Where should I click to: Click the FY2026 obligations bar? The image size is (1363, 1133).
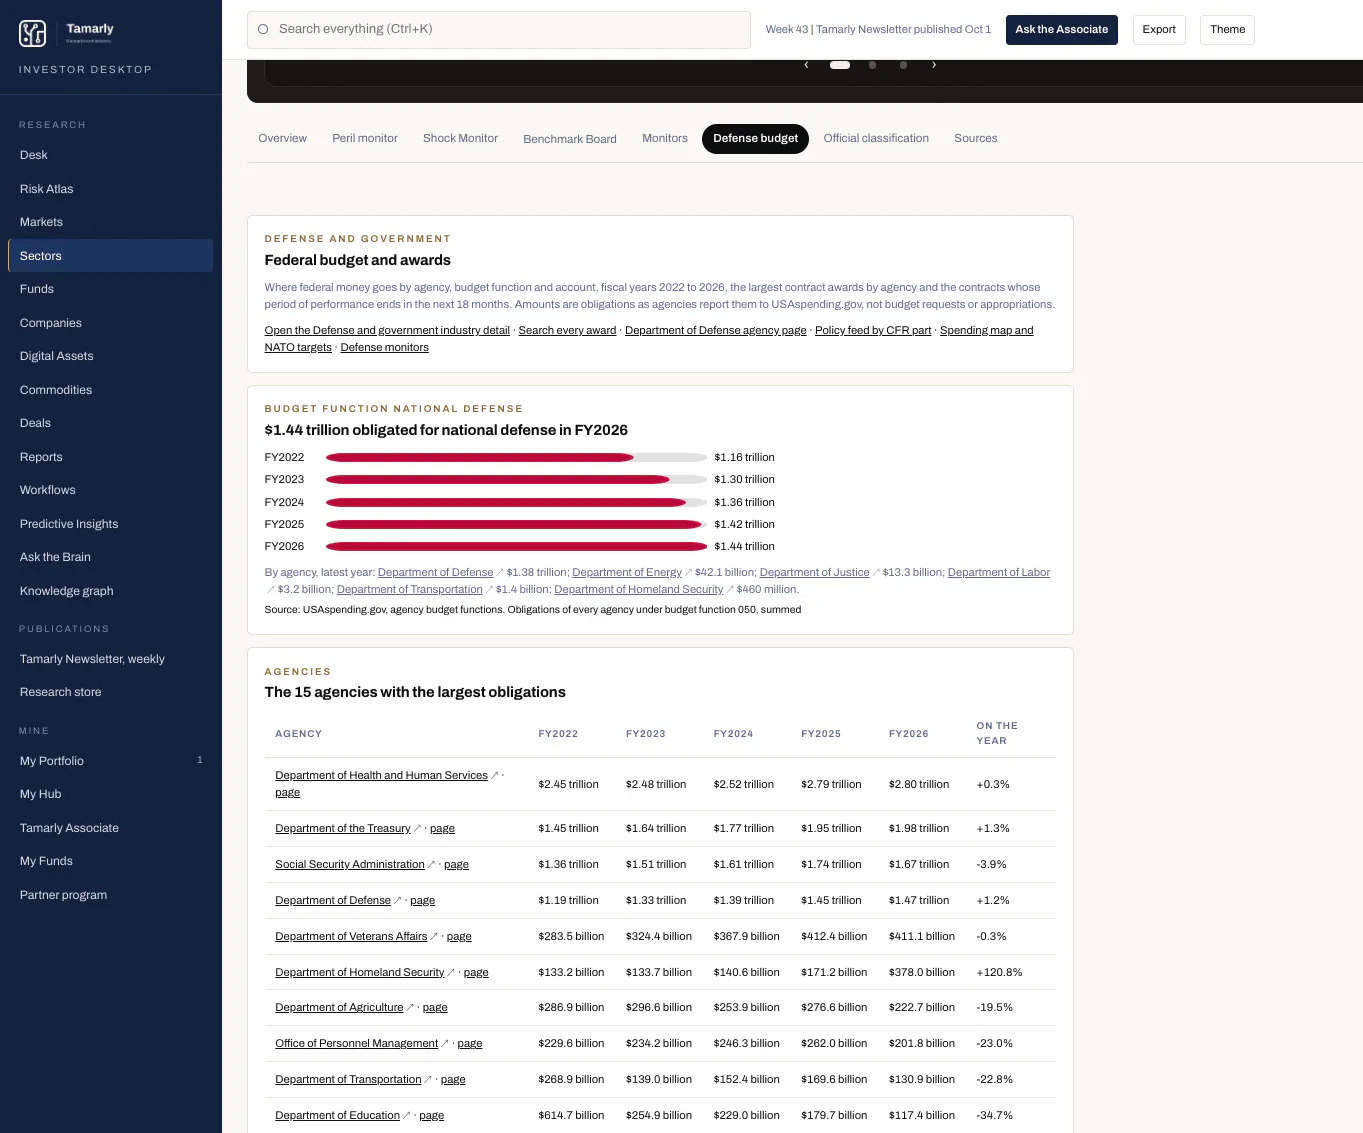[517, 546]
